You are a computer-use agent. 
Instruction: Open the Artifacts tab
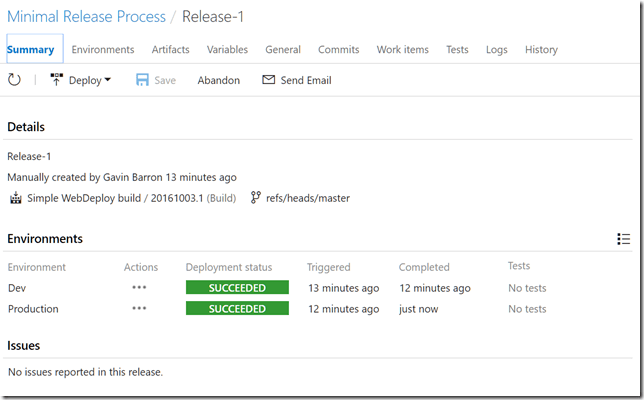(x=170, y=50)
